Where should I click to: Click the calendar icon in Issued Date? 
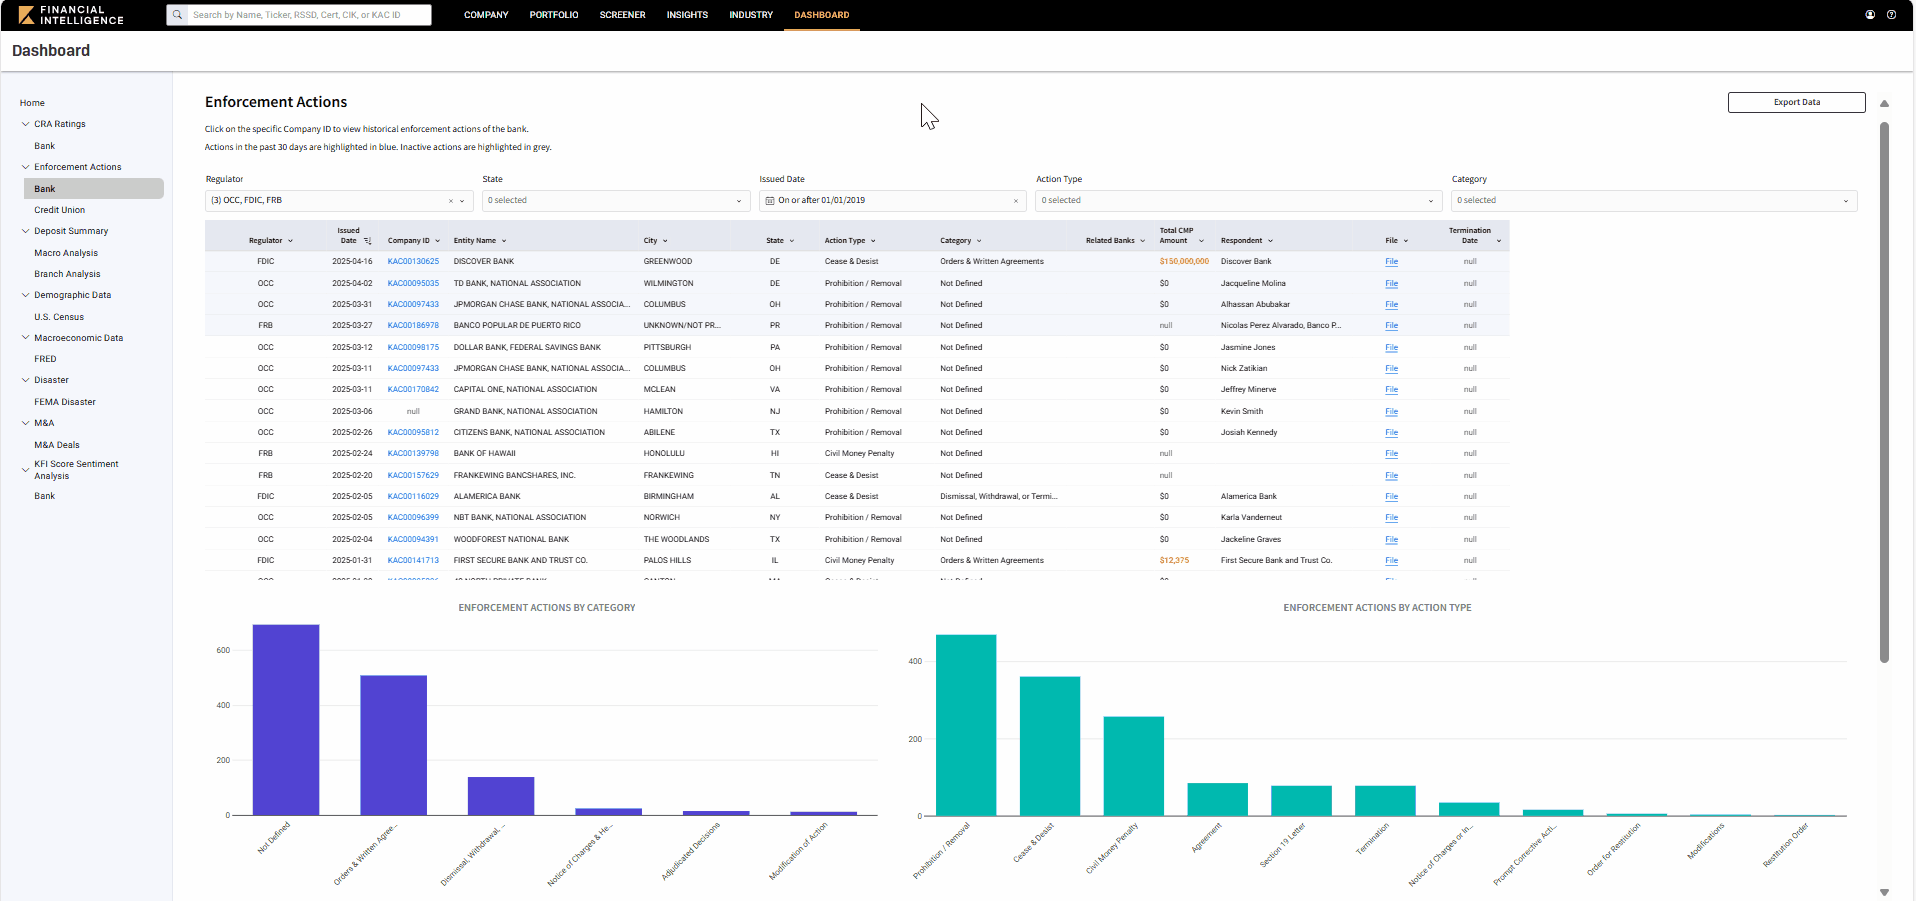[x=770, y=201]
